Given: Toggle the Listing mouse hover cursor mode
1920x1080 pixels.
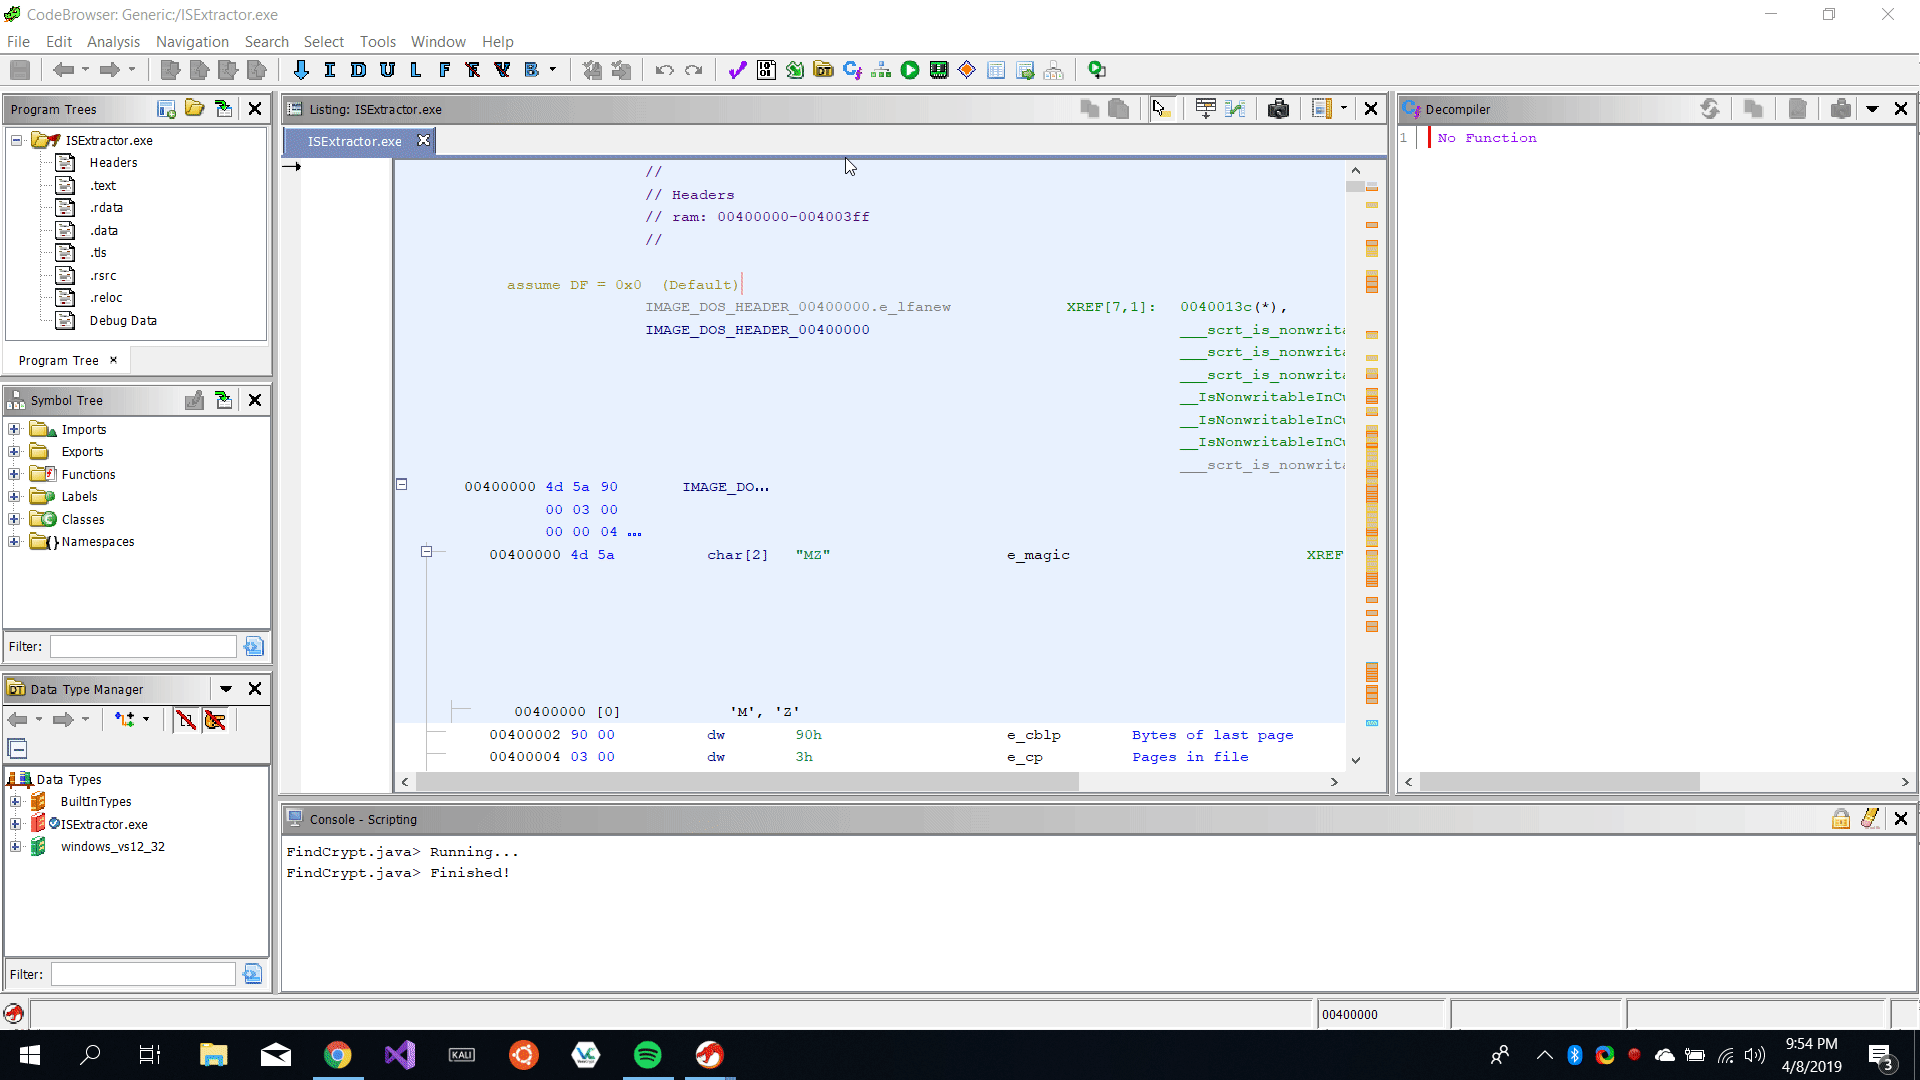Looking at the screenshot, I should pos(1160,109).
